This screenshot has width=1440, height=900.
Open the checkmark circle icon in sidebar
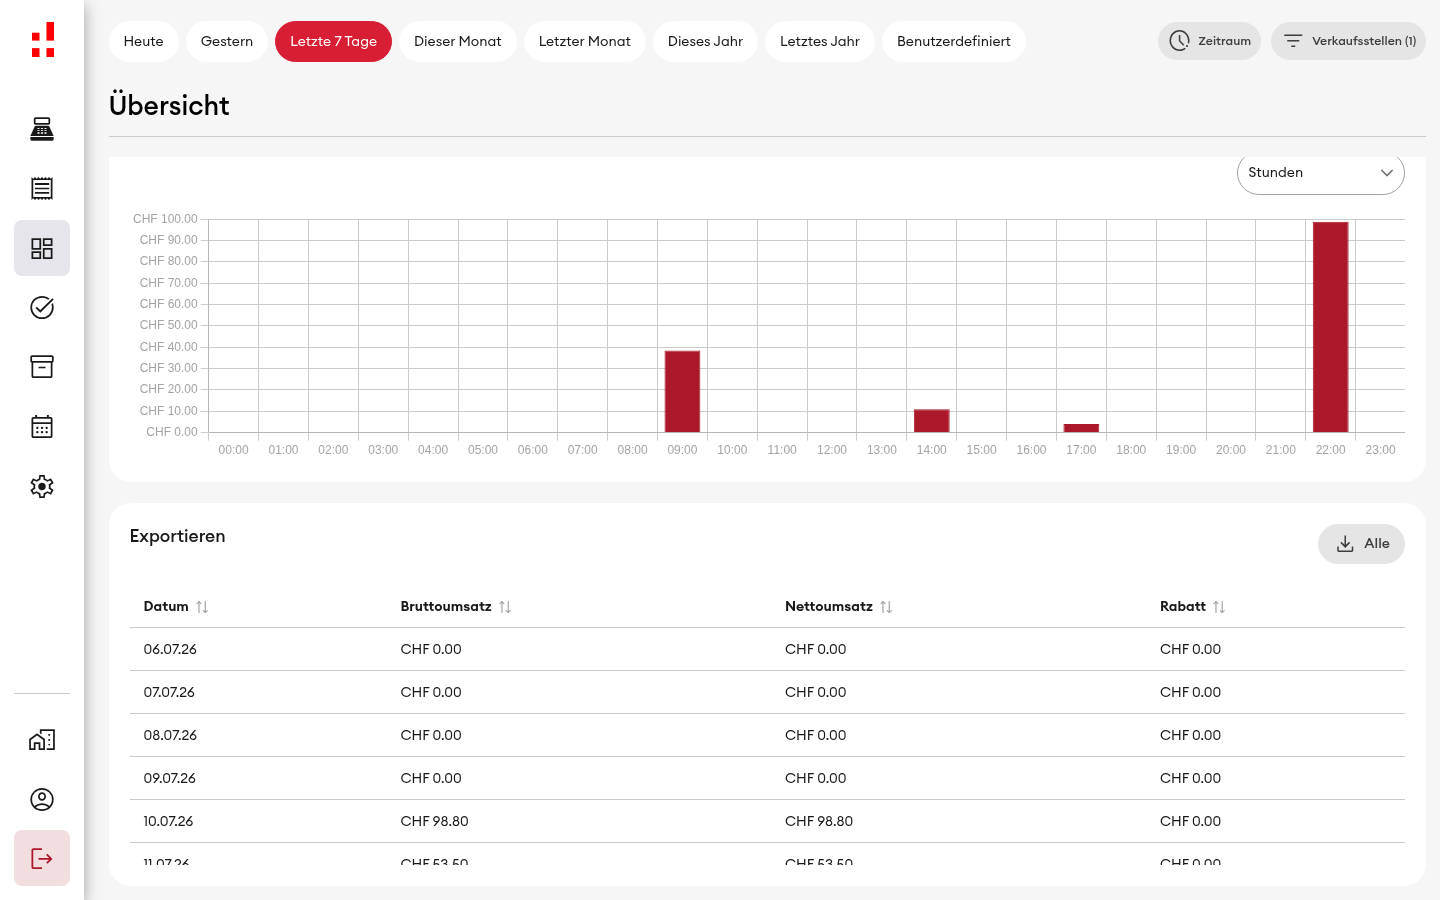(42, 308)
